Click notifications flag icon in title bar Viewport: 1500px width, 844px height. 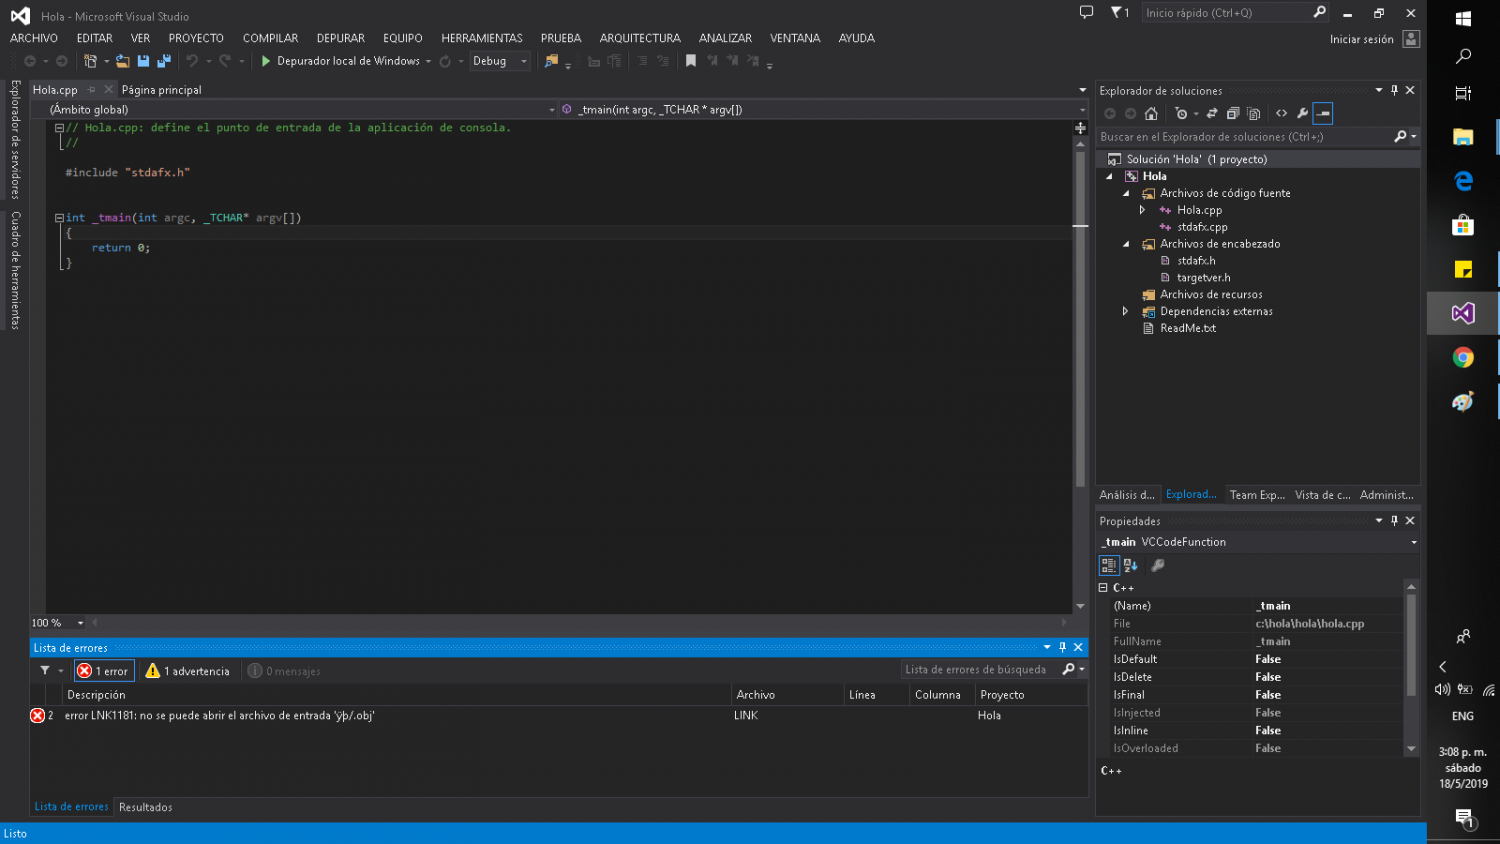1119,13
